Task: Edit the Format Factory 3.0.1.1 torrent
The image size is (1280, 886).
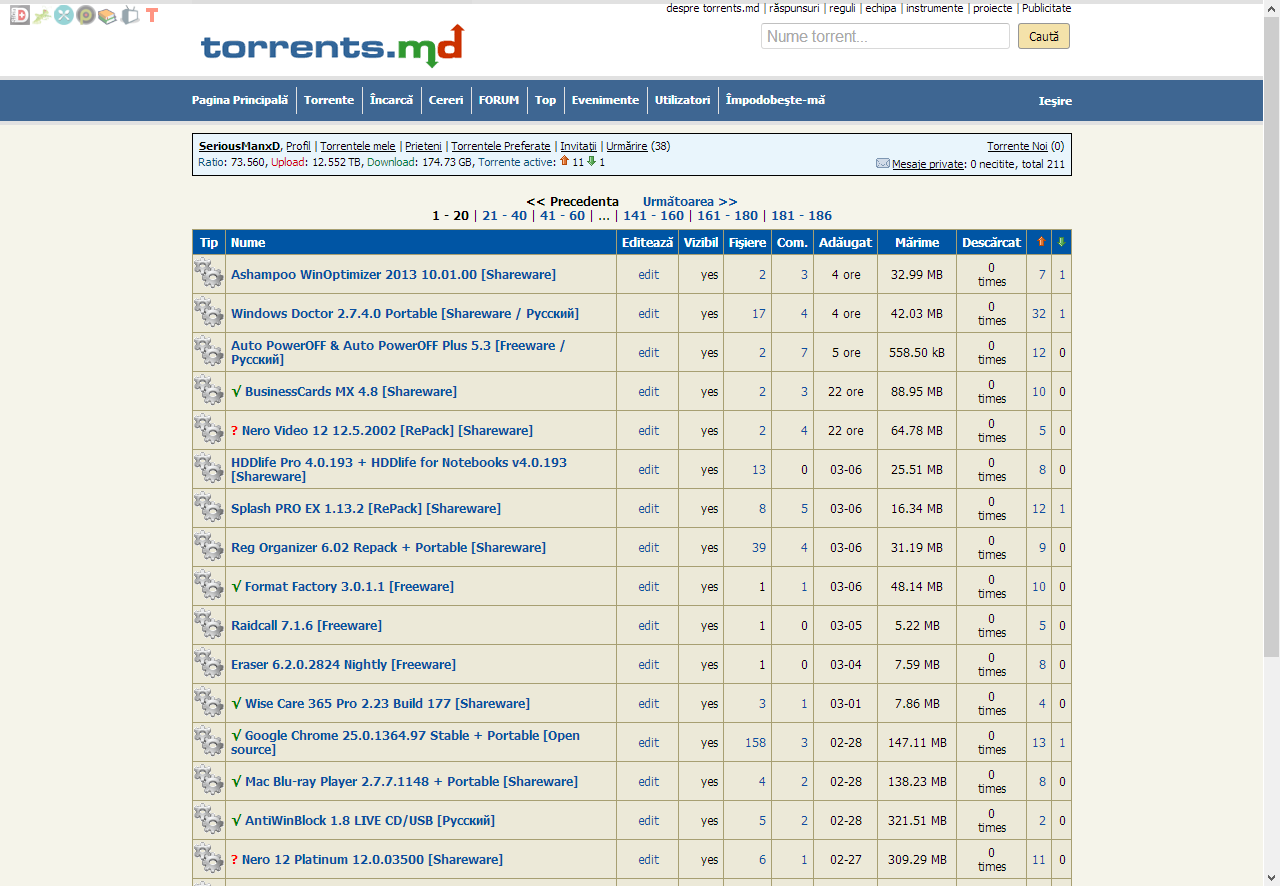Action: coord(649,586)
